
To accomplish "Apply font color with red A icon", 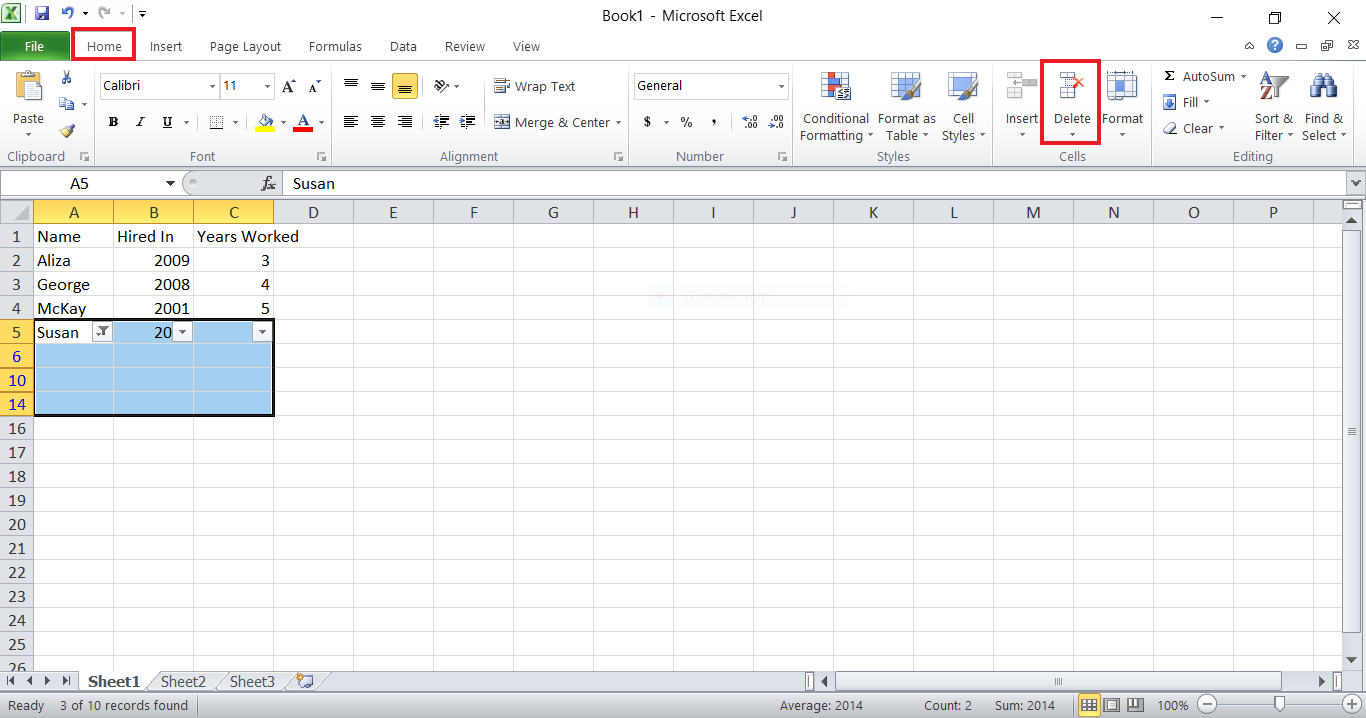I will tap(304, 122).
